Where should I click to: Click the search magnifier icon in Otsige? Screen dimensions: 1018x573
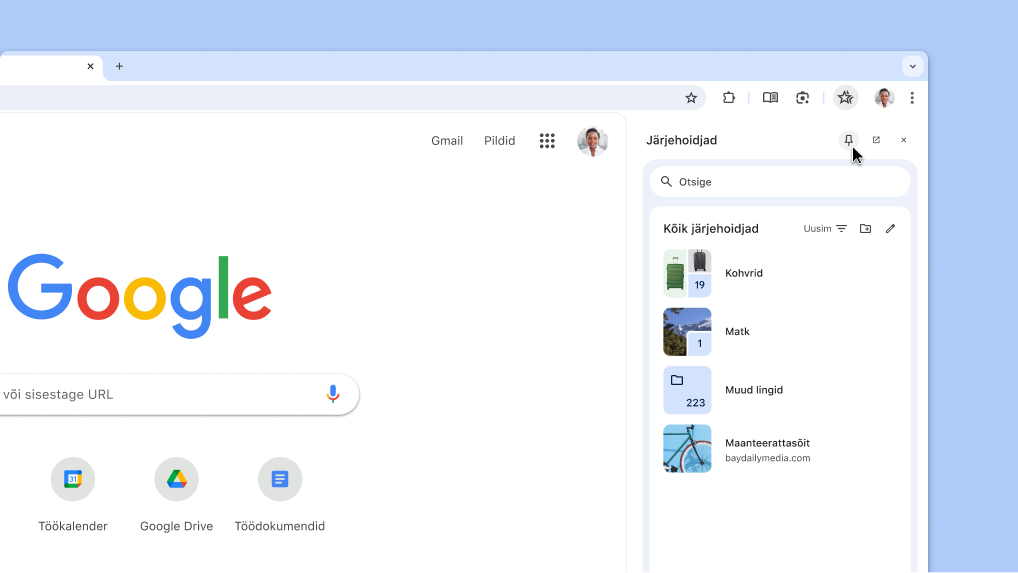pos(666,182)
